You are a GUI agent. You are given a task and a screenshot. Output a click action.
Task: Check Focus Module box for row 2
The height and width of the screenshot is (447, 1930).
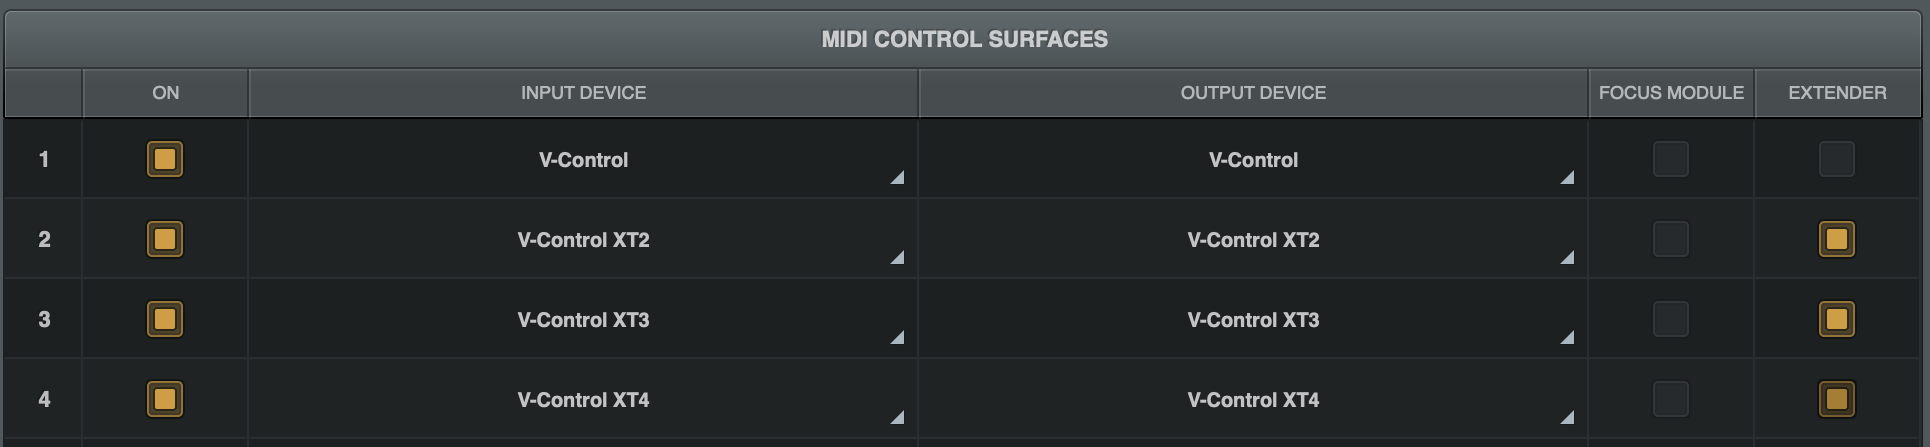pos(1670,239)
